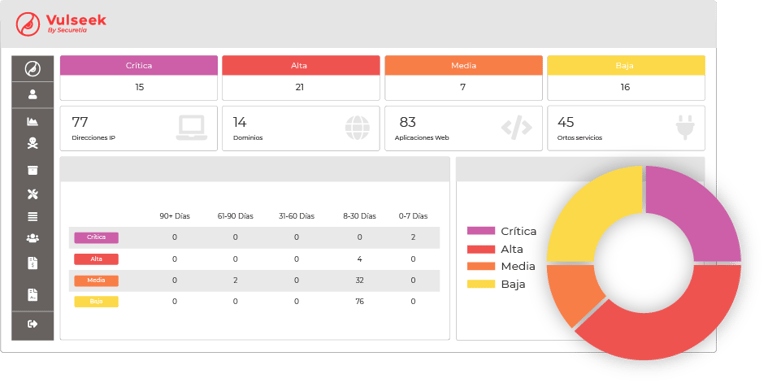The width and height of the screenshot is (768, 387).
Task: Click the yellow Baja legend swatch
Action: pyautogui.click(x=481, y=284)
